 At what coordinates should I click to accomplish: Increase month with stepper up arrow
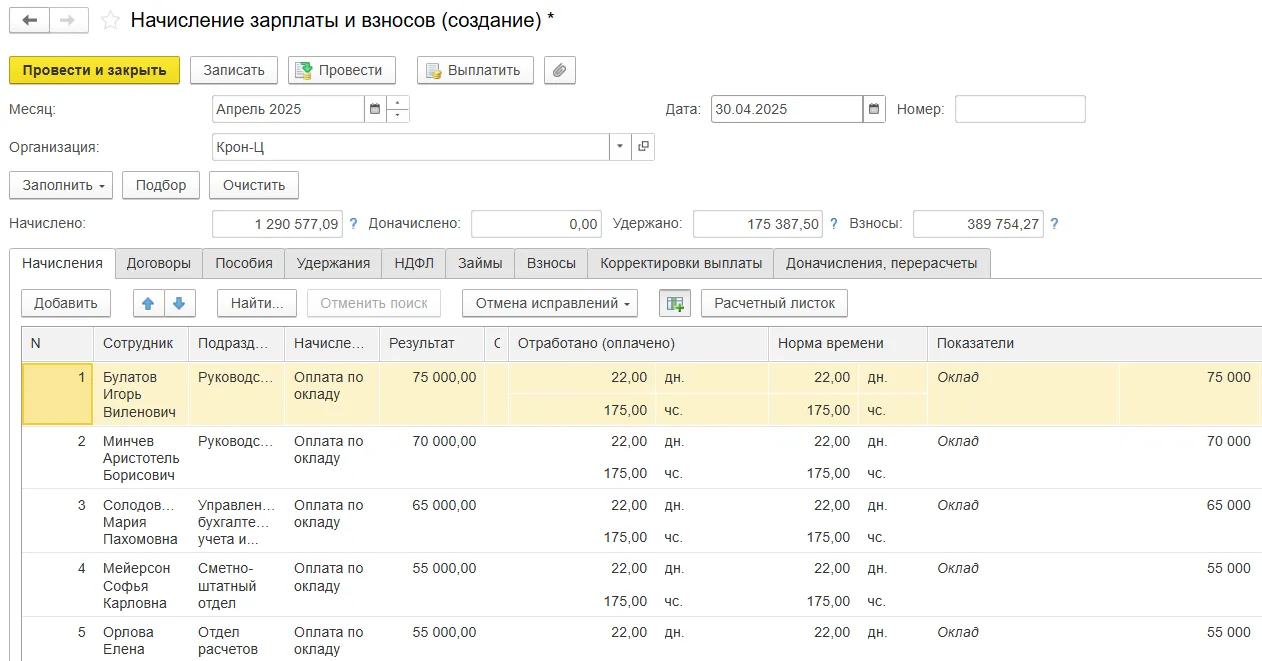[x=398, y=103]
